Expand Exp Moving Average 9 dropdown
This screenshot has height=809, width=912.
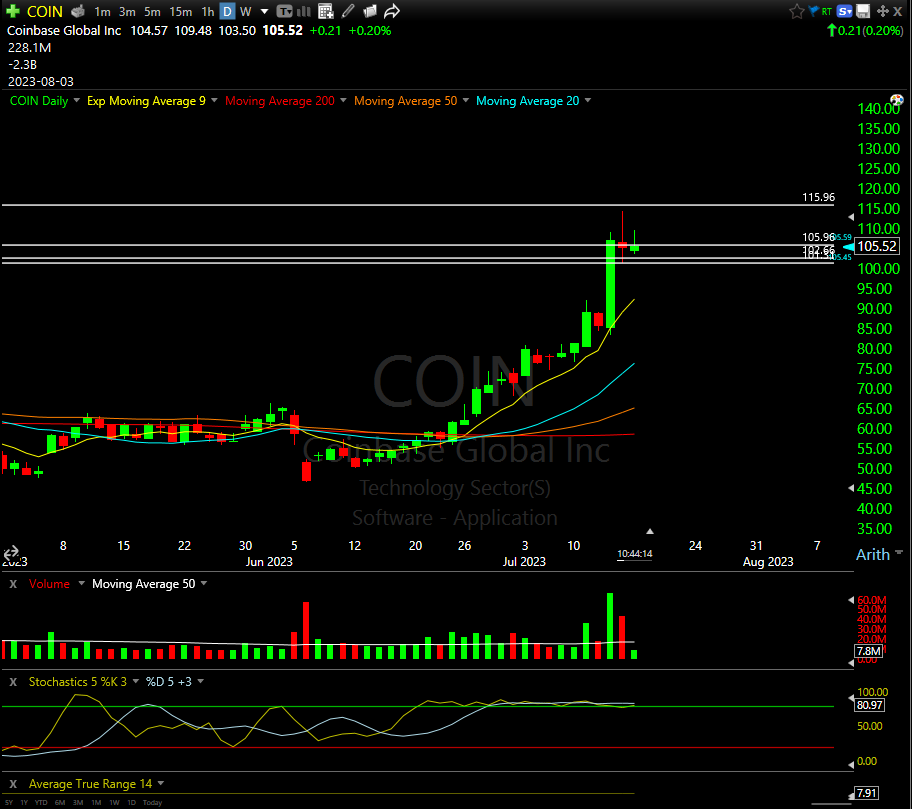[x=214, y=100]
